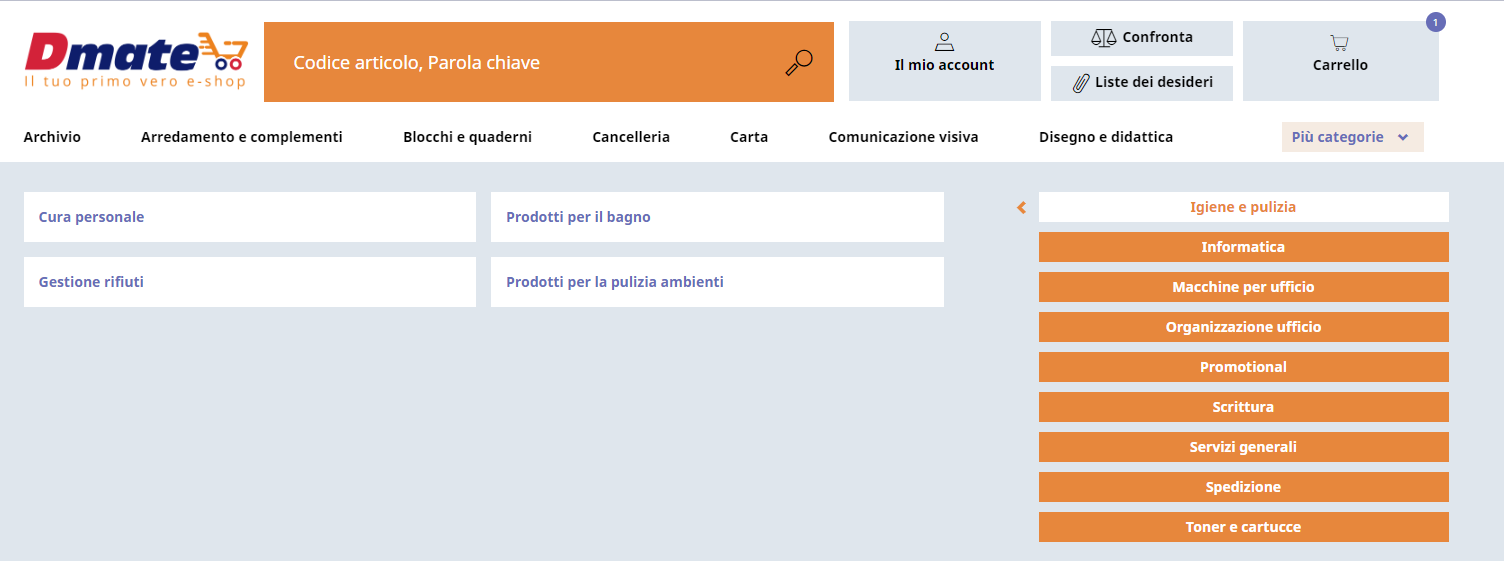Open the Dmate logo home link

136,60
